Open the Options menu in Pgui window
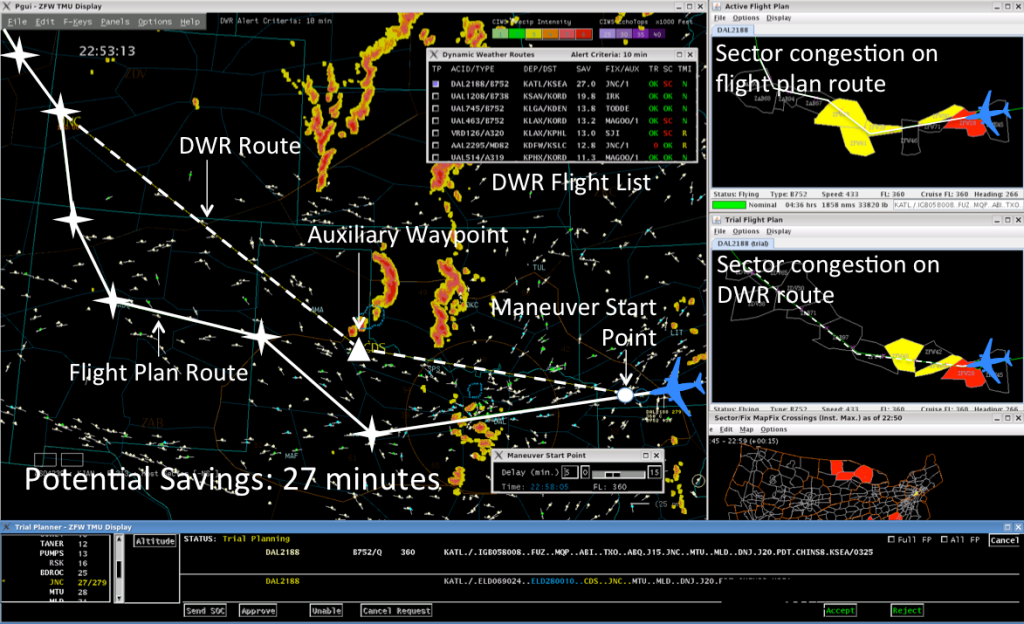 (x=155, y=22)
